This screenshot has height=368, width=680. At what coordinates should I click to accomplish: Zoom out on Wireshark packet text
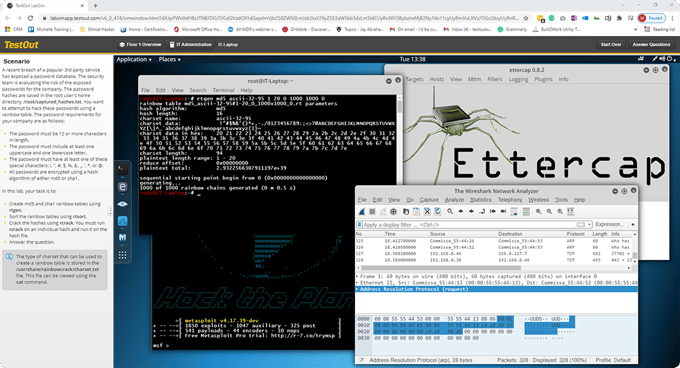coord(549,212)
